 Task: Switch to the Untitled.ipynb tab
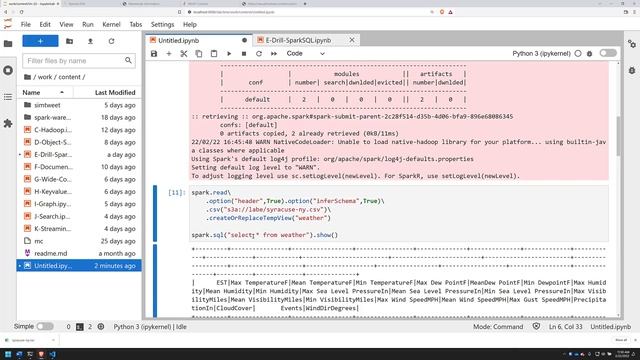pos(198,40)
